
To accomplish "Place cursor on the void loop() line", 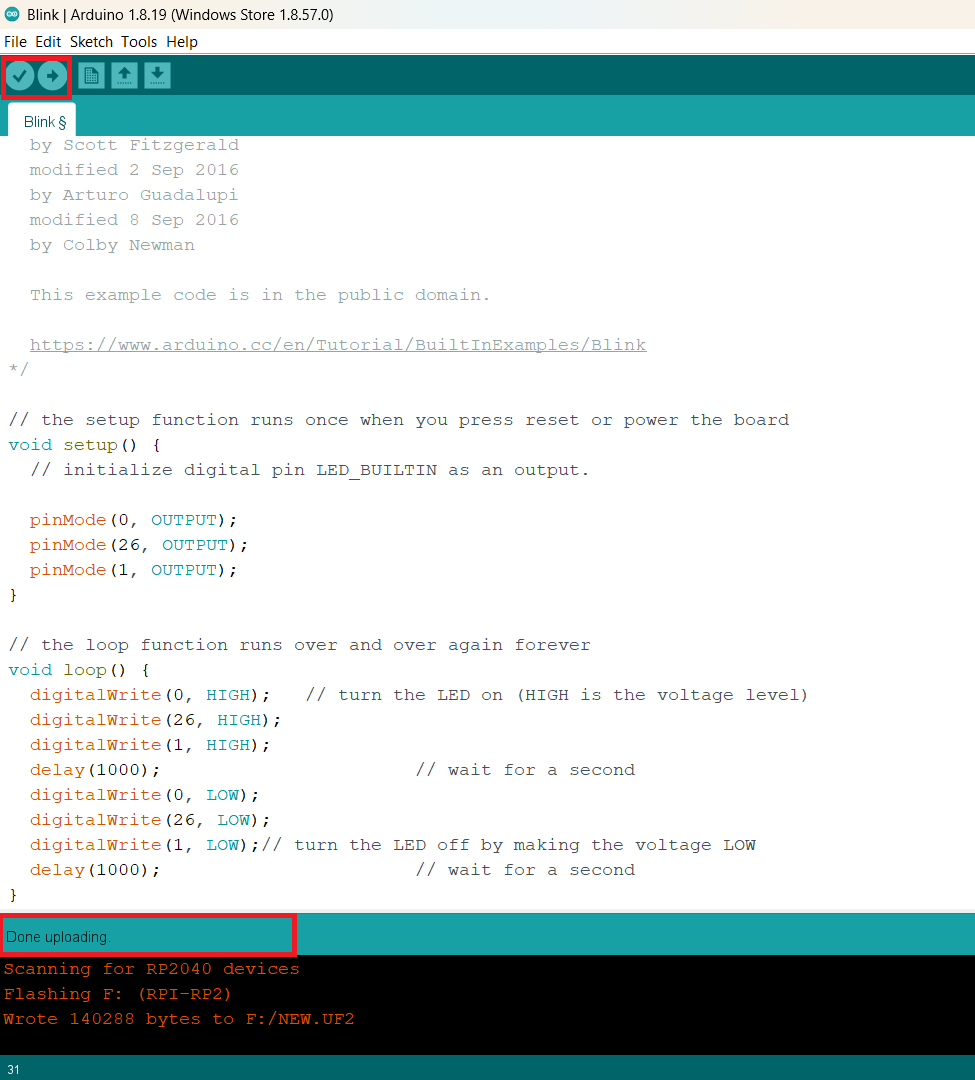I will [x=78, y=670].
